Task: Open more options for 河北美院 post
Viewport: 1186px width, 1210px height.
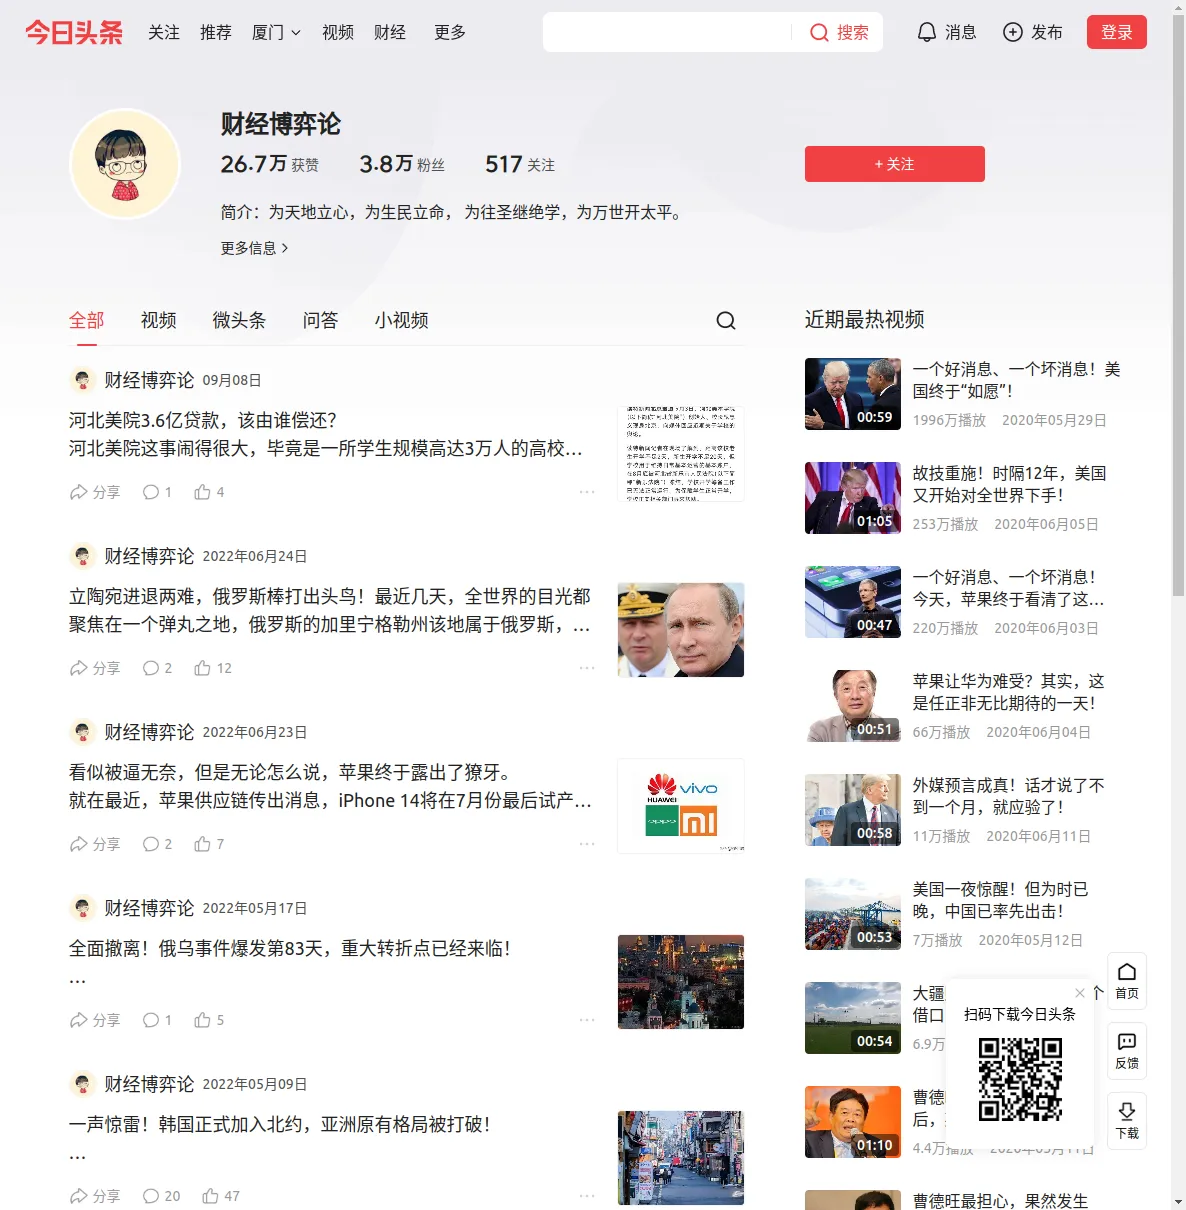Action: click(x=587, y=492)
